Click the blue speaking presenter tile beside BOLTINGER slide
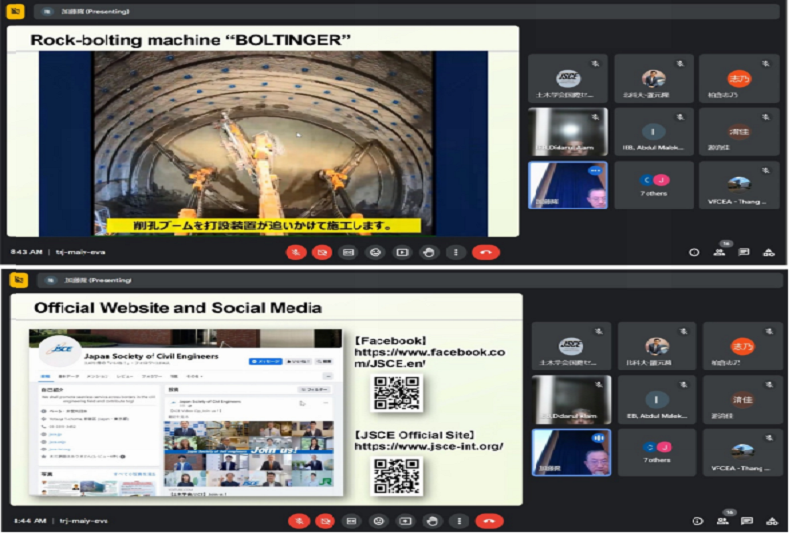800x533 pixels. tap(568, 185)
